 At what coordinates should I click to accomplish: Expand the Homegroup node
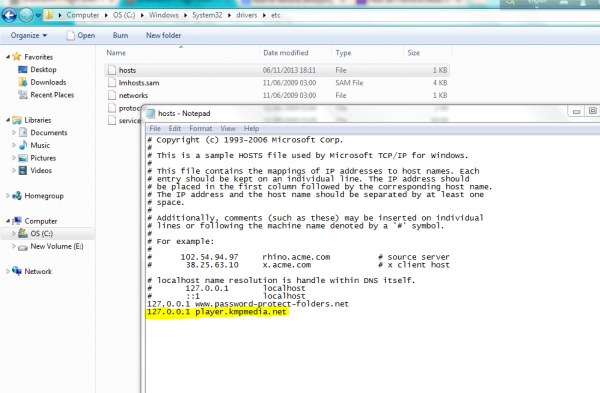[x=8, y=196]
